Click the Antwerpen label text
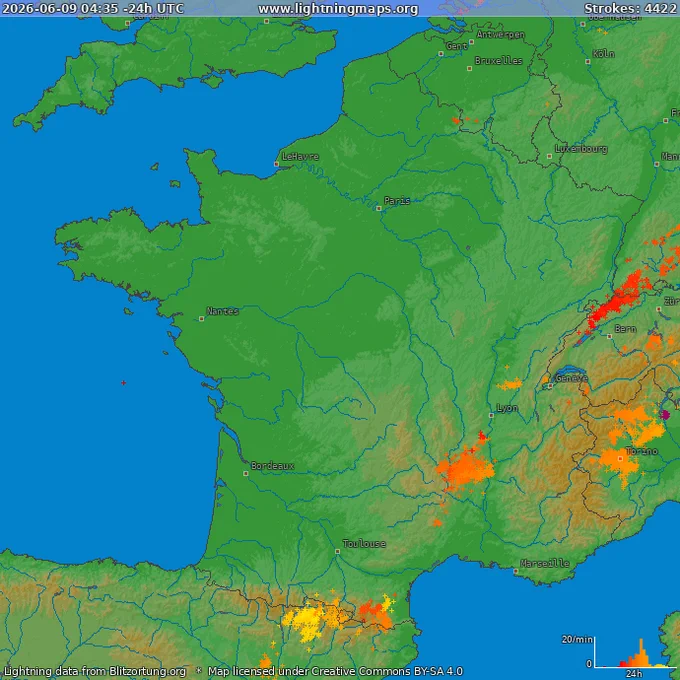The width and height of the screenshot is (680, 680). click(x=500, y=35)
